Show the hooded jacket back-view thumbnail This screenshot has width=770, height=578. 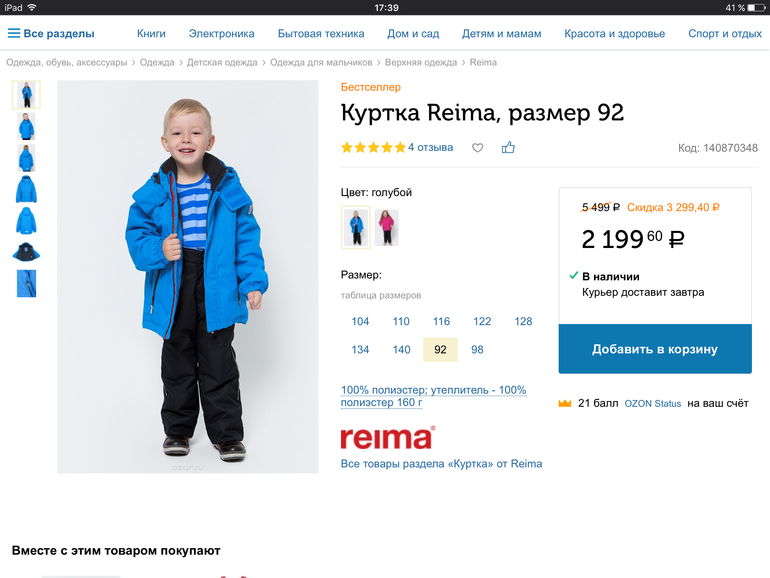(x=26, y=220)
